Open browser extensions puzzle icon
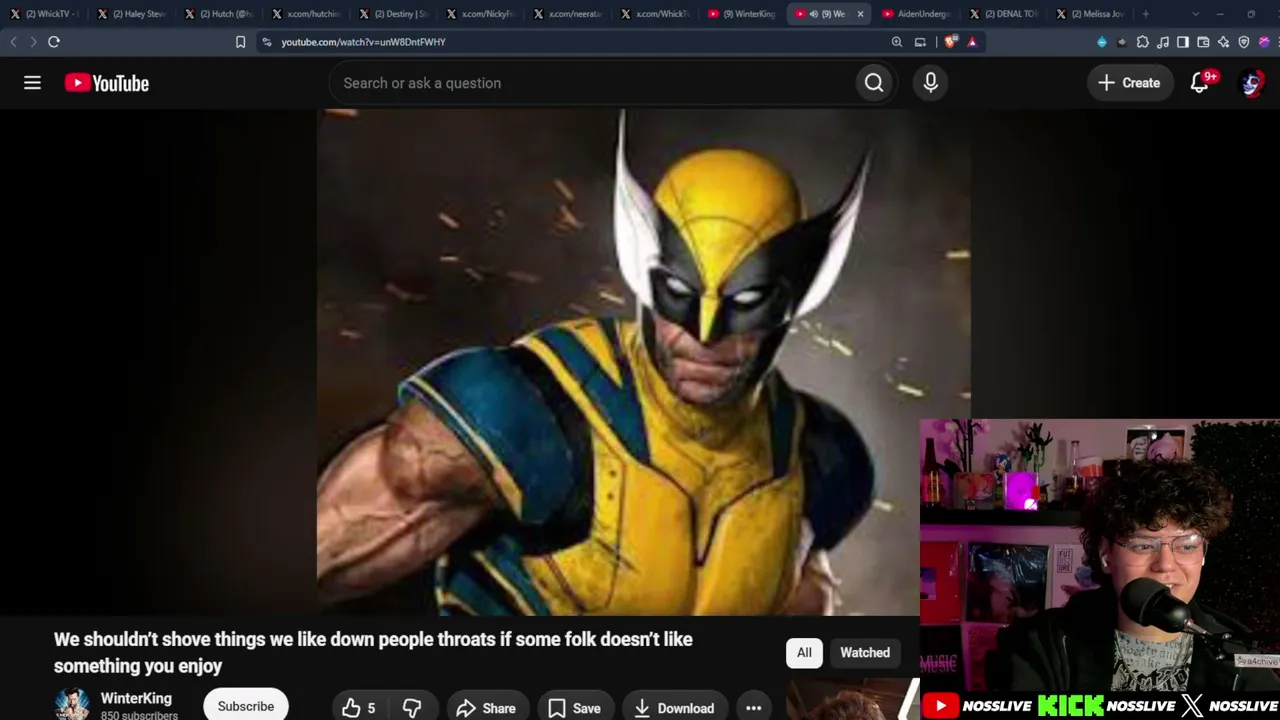 pos(1143,42)
